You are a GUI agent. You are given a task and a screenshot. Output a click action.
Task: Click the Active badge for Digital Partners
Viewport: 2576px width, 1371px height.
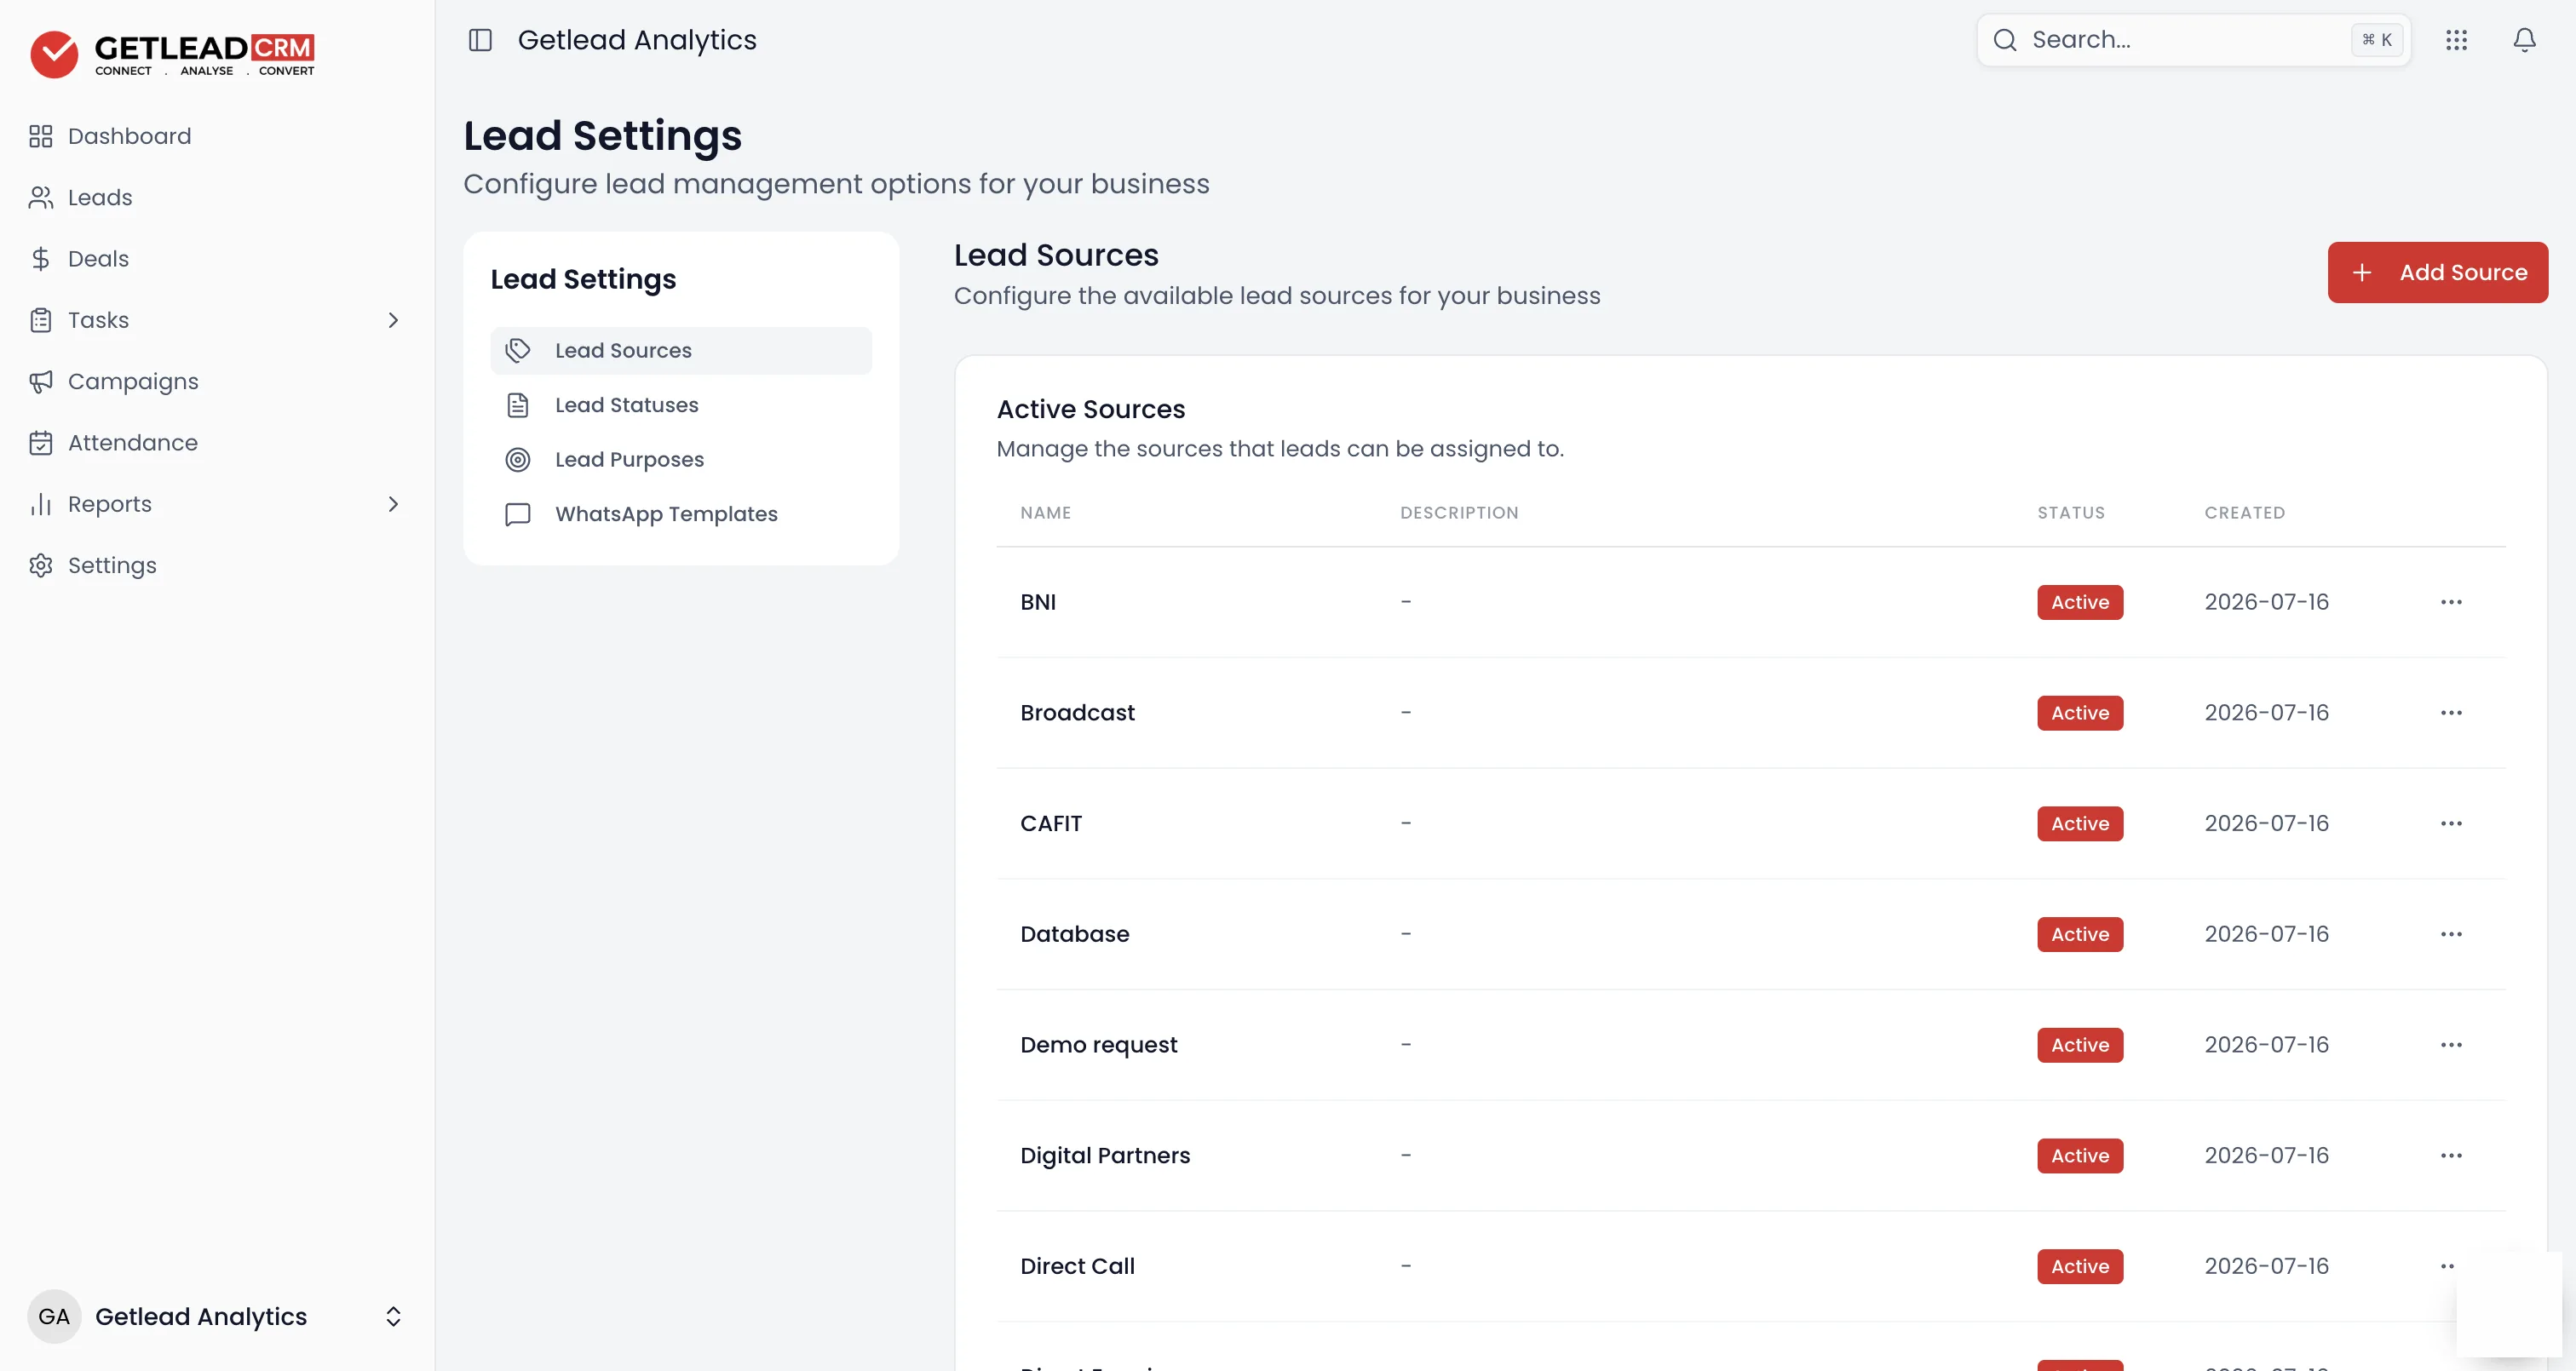pos(2080,1156)
